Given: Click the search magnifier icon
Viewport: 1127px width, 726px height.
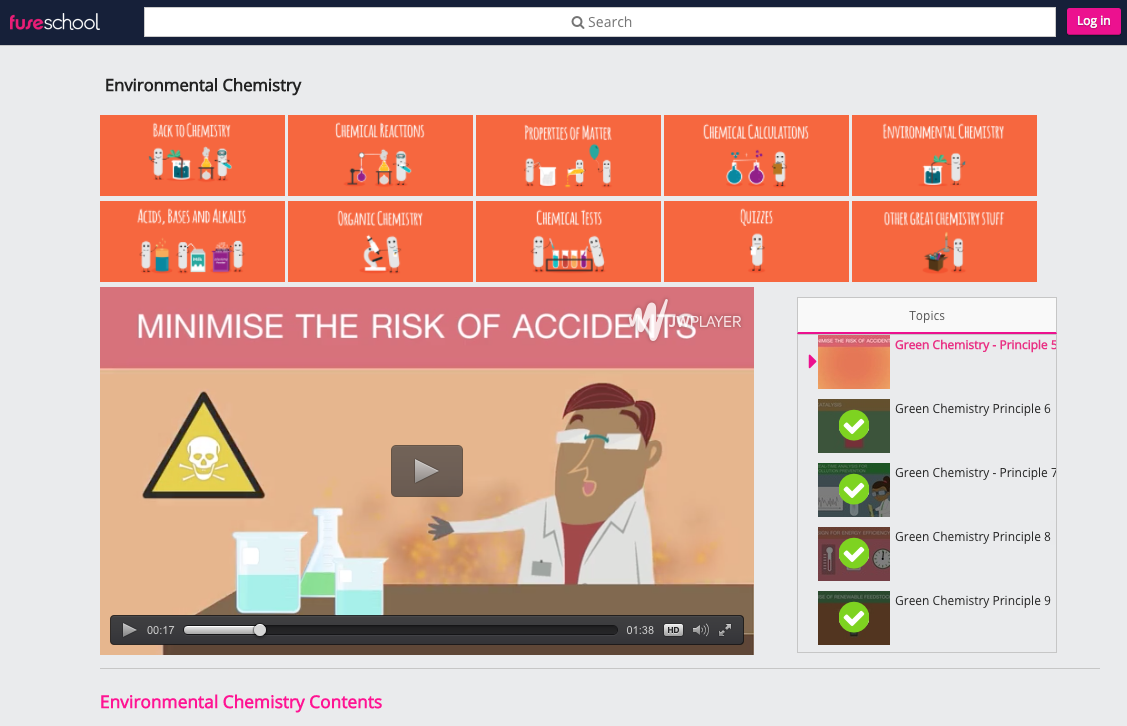Looking at the screenshot, I should [x=576, y=21].
